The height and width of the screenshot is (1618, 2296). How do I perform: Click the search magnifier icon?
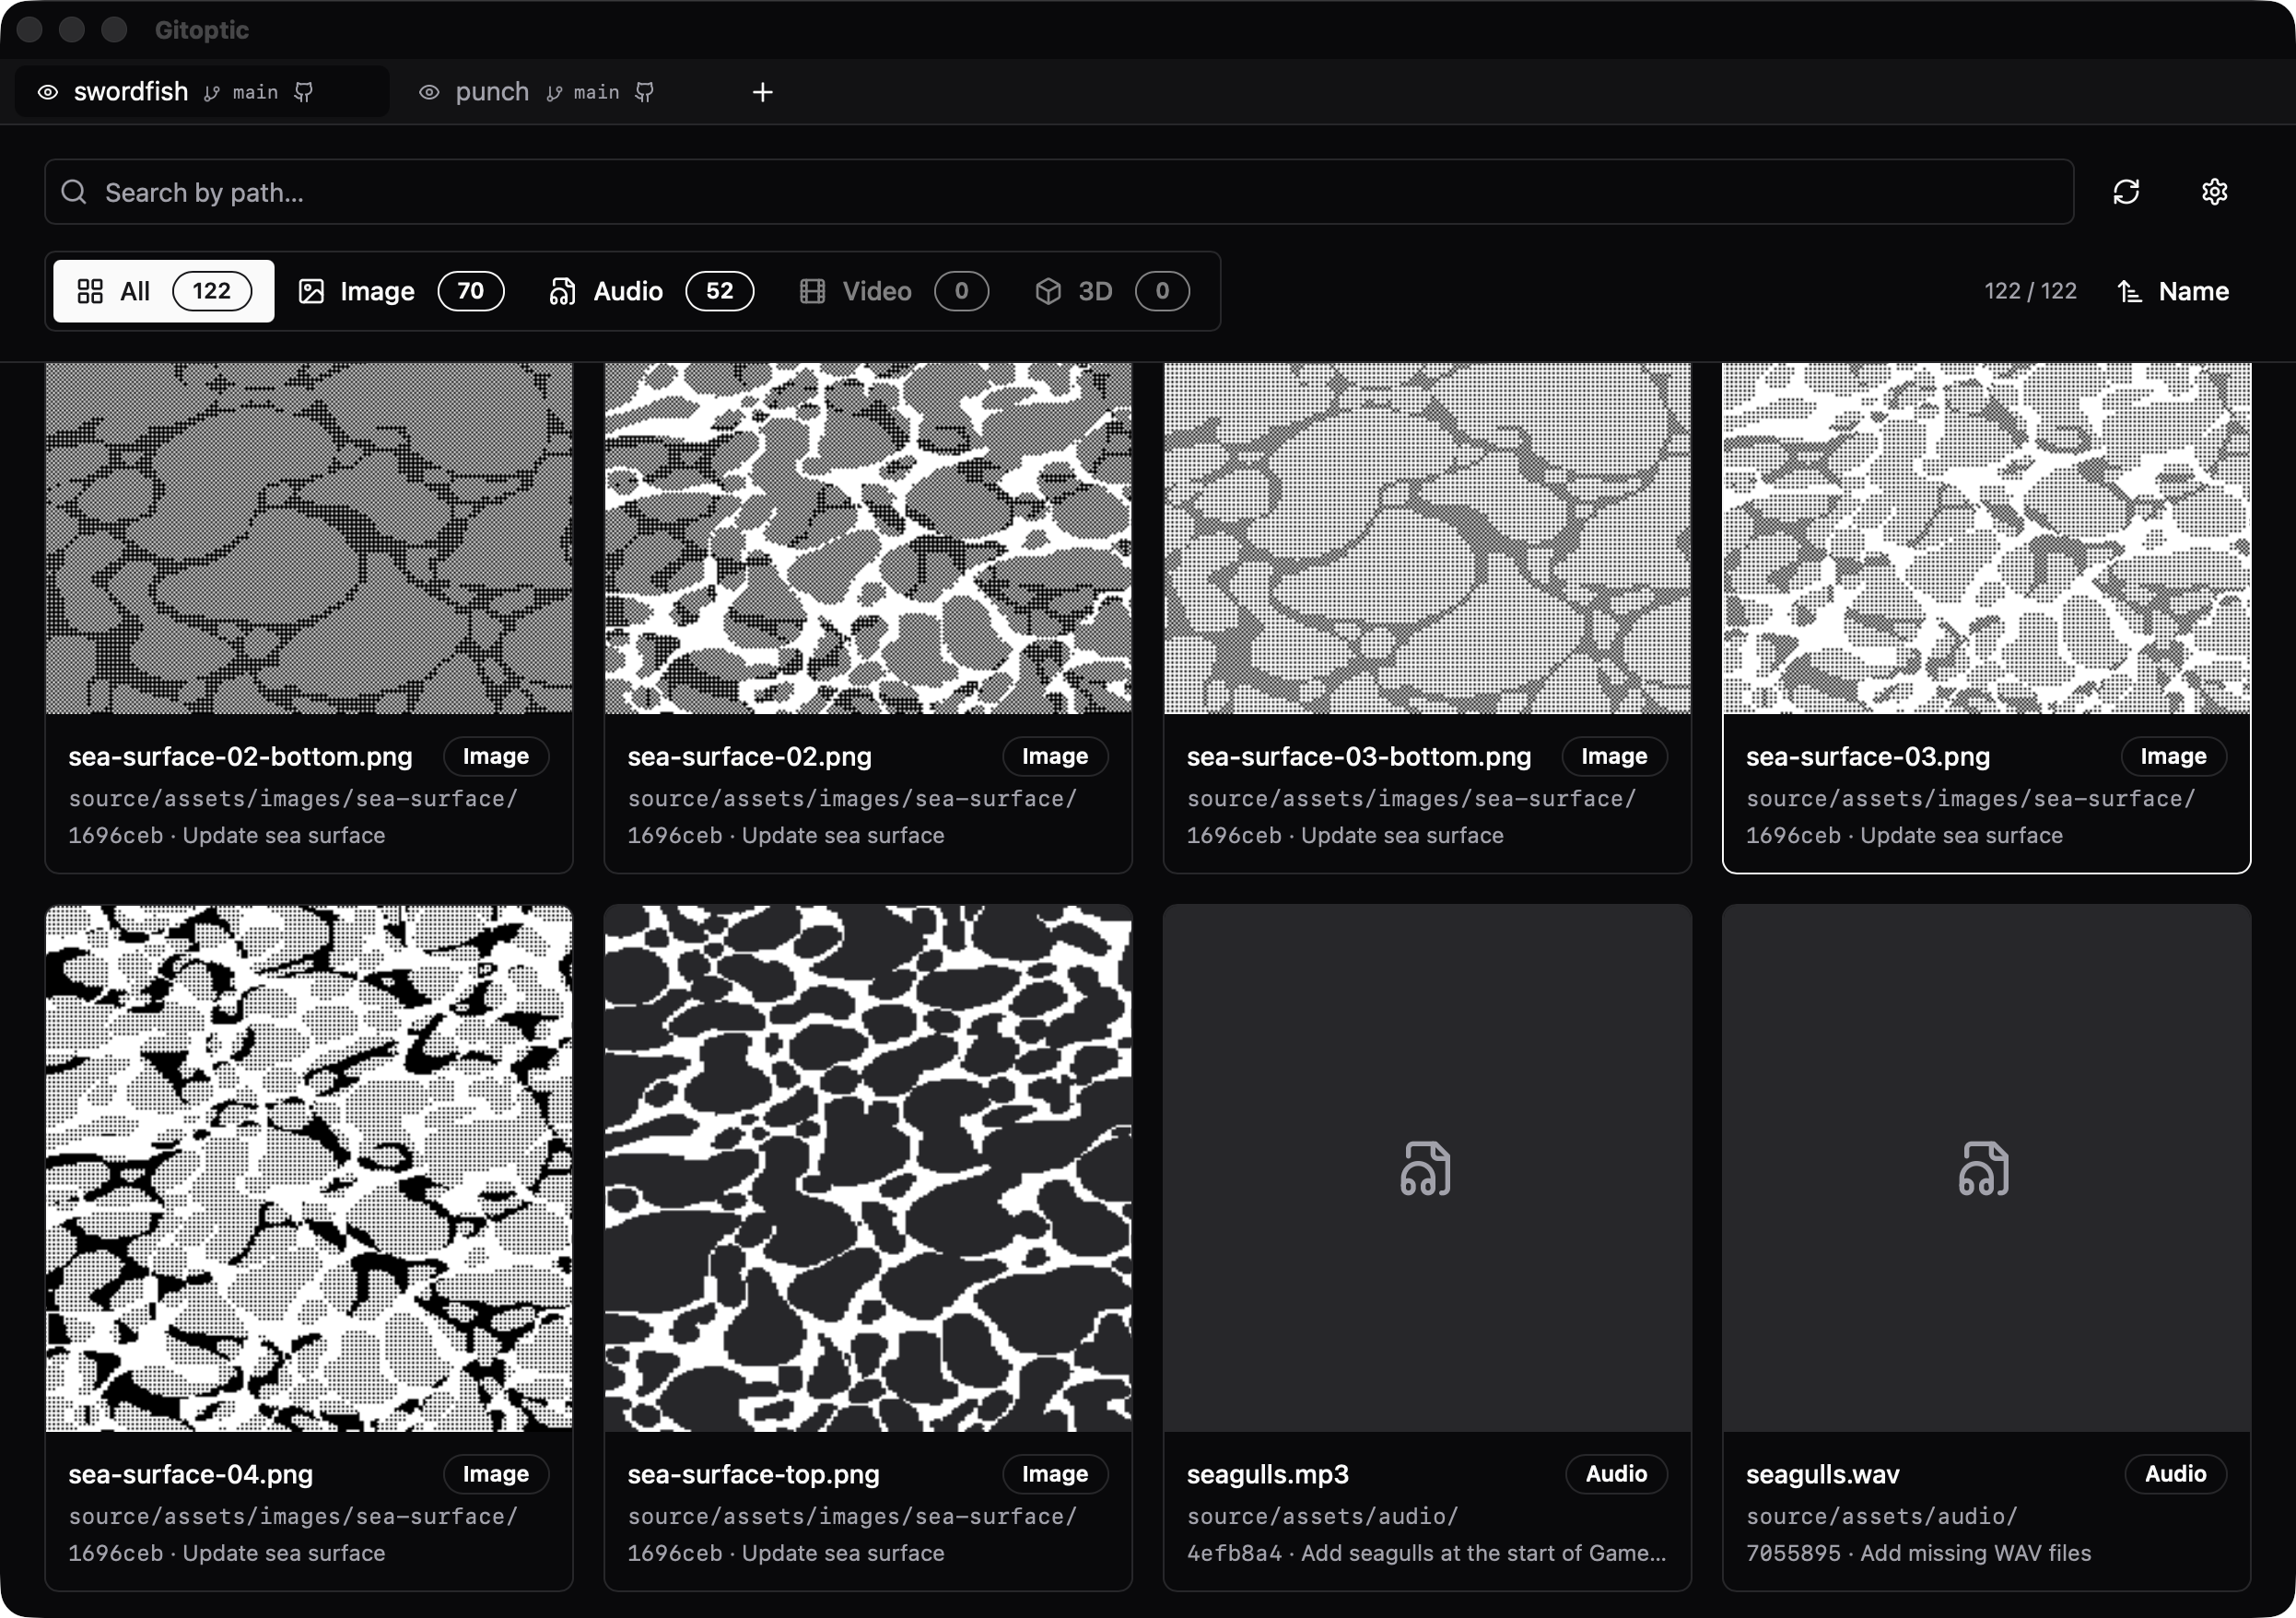tap(74, 191)
